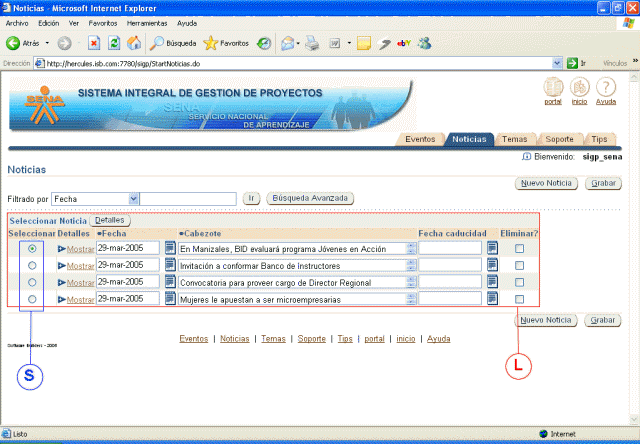Expand Mostrar details triangle for Mujeres row
Viewport: 640px width, 444px height.
62,299
